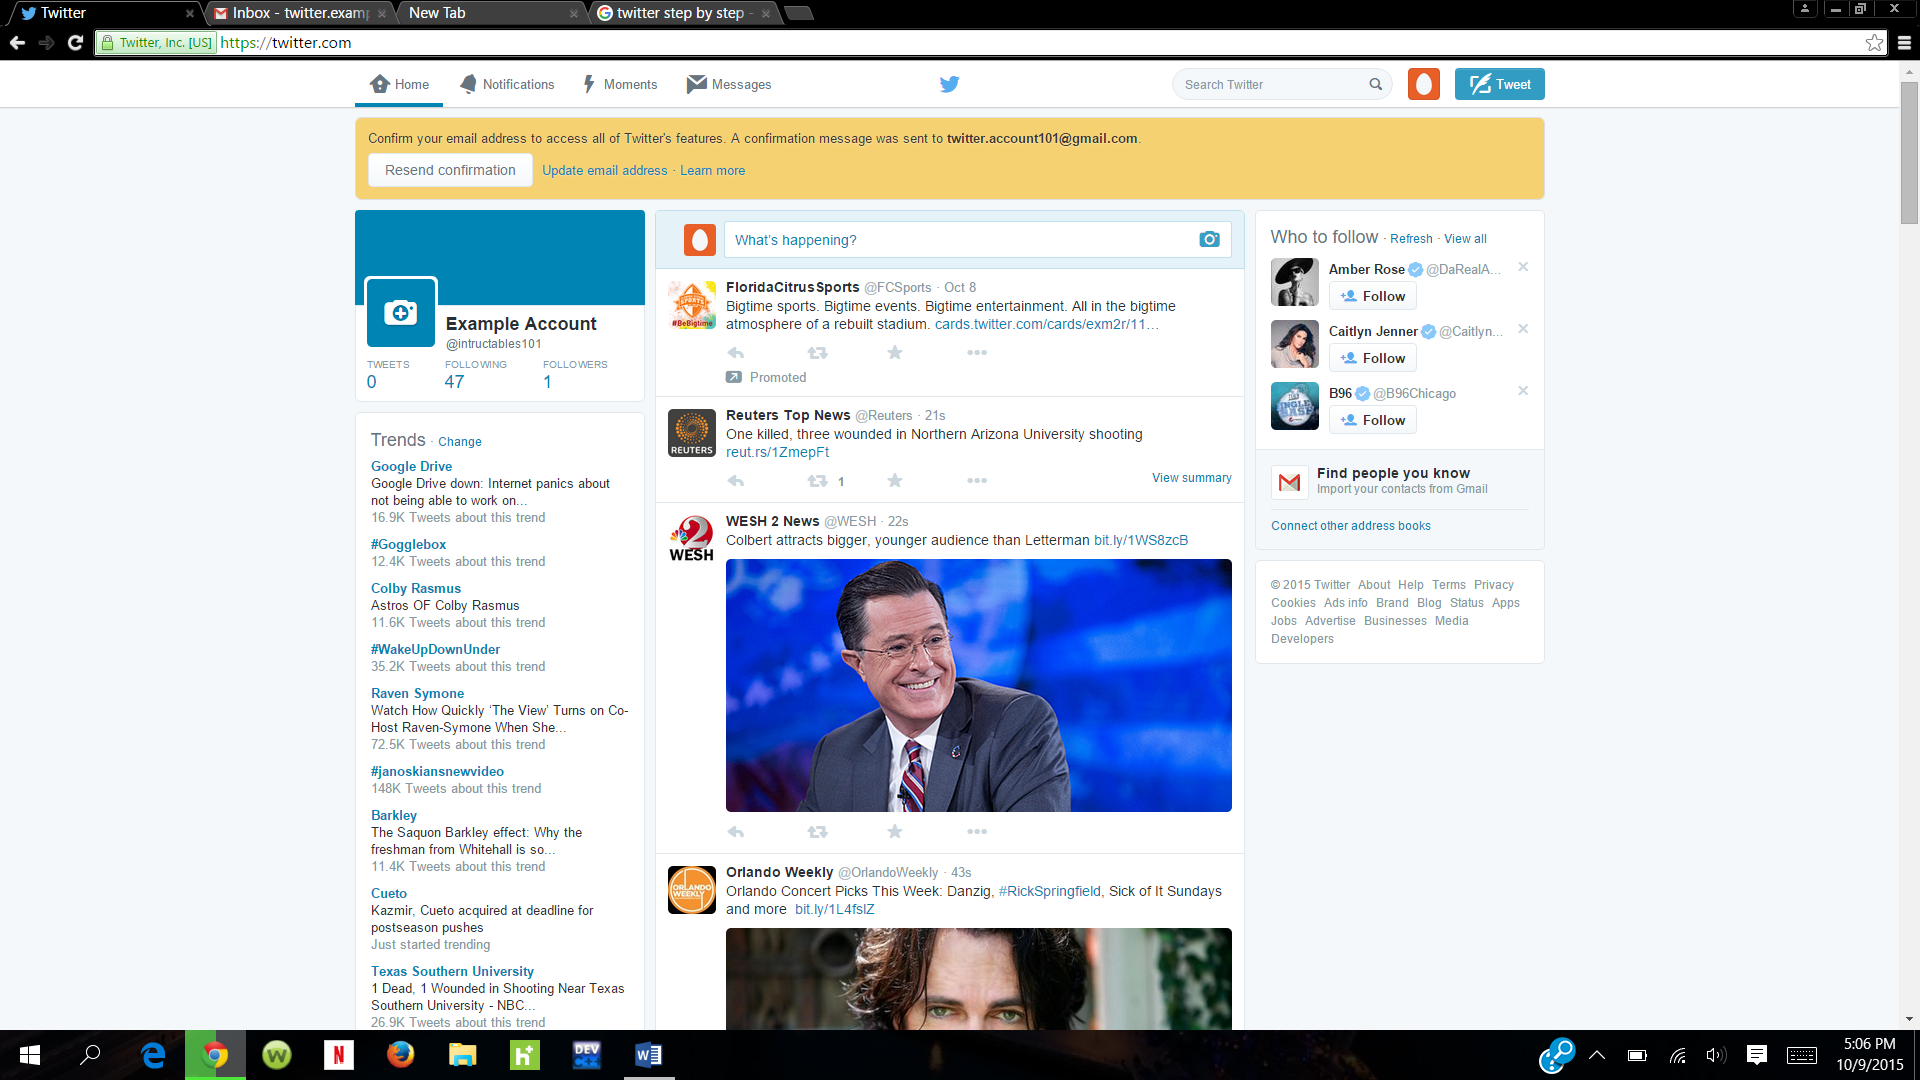
Task: Open the Windows Start menu
Action: [30, 1055]
